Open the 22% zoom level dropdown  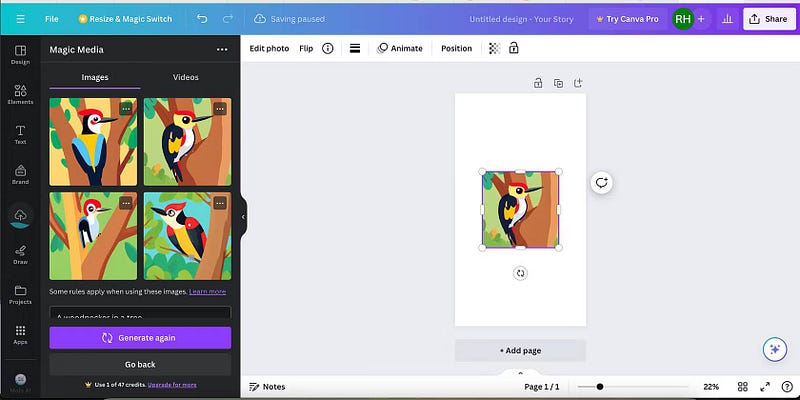click(x=711, y=387)
